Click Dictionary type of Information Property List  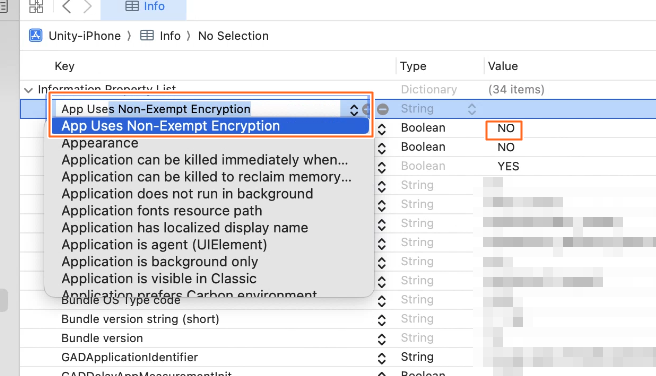(429, 90)
